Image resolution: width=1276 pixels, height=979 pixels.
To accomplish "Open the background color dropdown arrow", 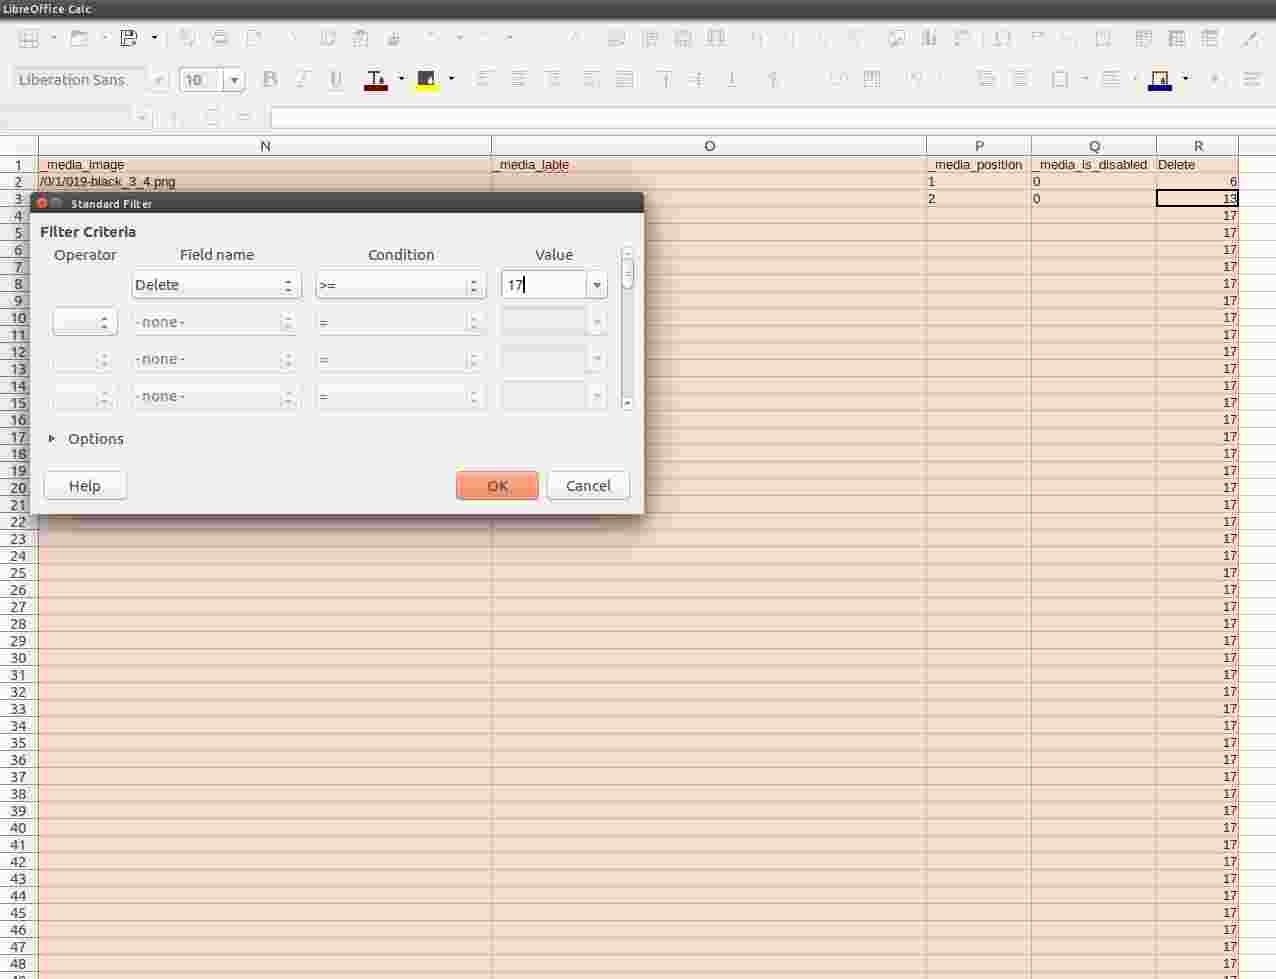I will (1185, 79).
